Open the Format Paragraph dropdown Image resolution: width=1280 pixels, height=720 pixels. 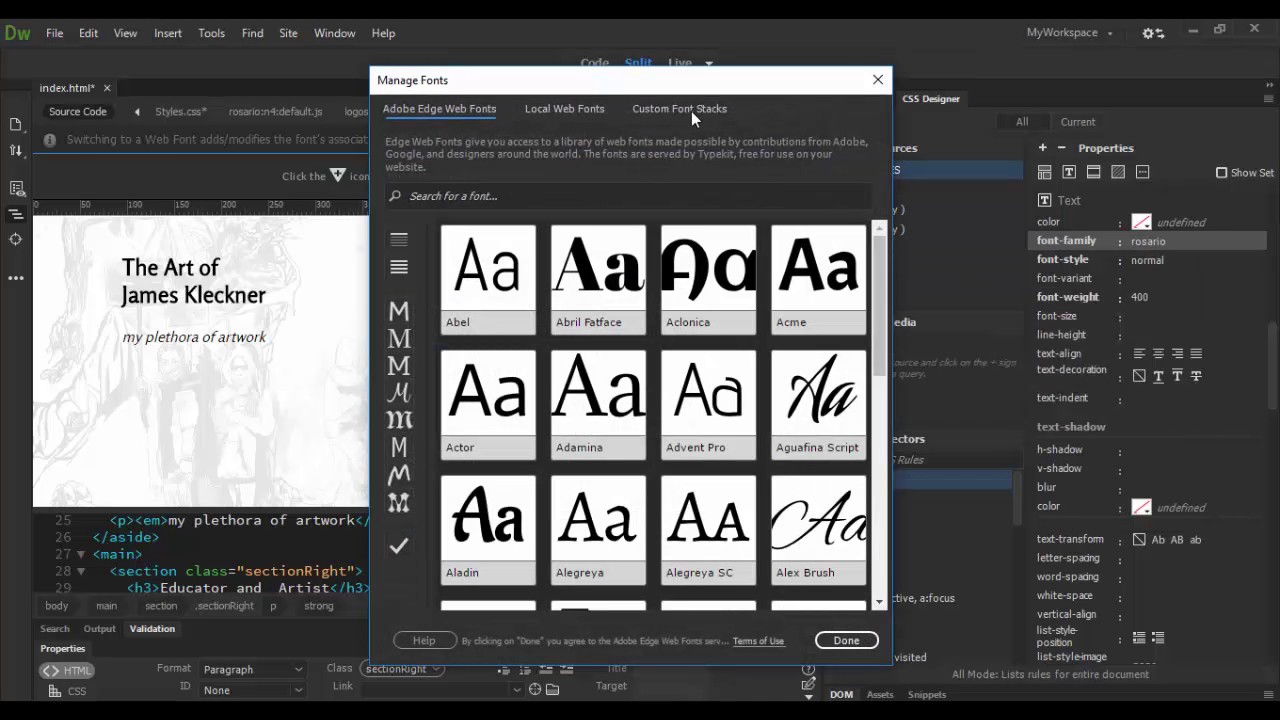tap(252, 669)
